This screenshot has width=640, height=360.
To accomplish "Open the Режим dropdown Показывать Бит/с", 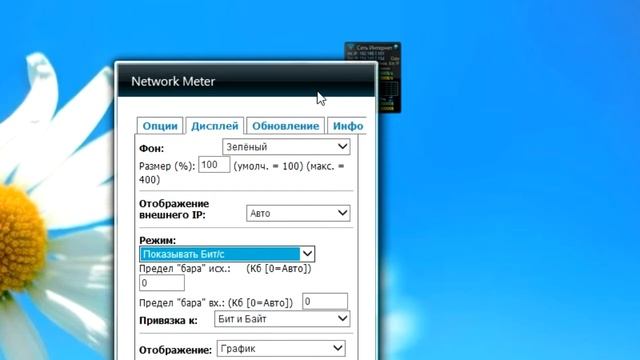I will tap(227, 254).
